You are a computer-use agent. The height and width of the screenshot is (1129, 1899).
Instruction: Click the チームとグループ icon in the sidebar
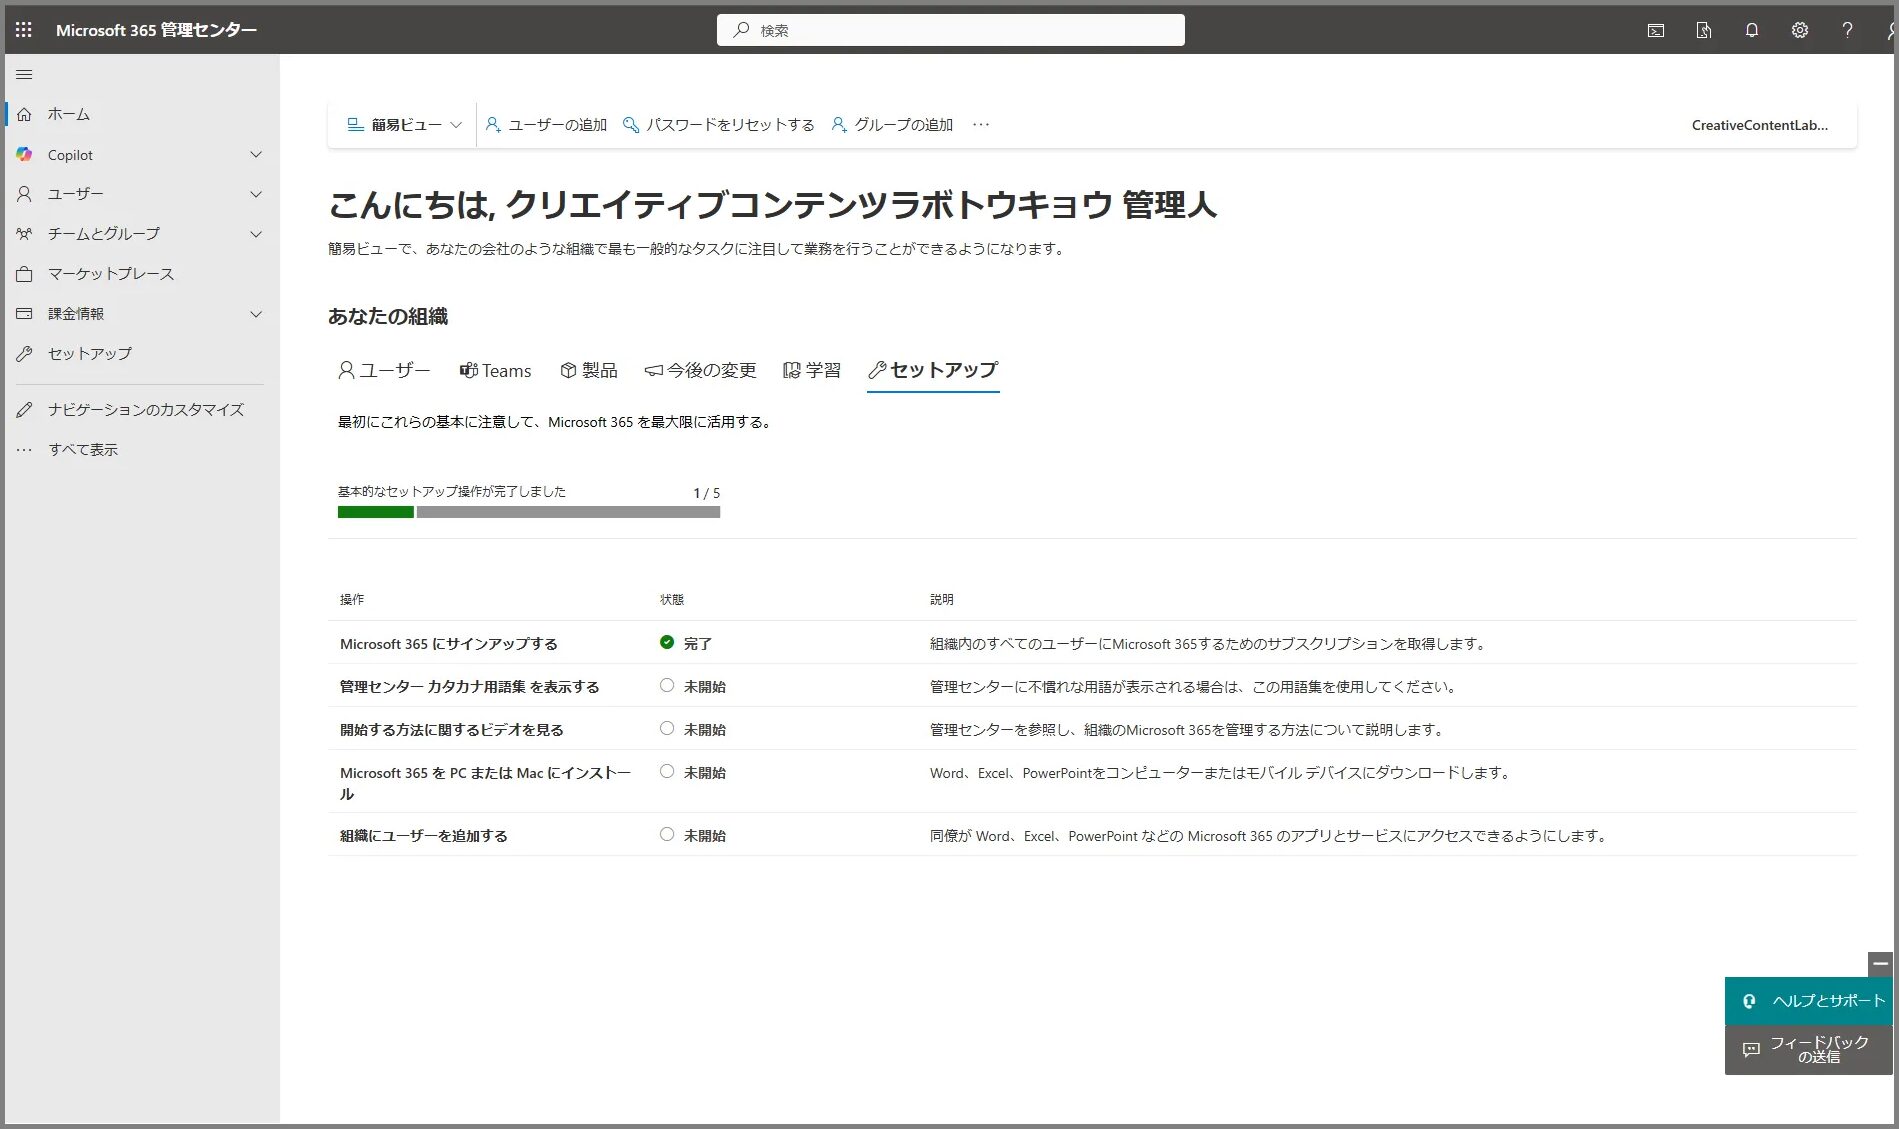tap(25, 233)
